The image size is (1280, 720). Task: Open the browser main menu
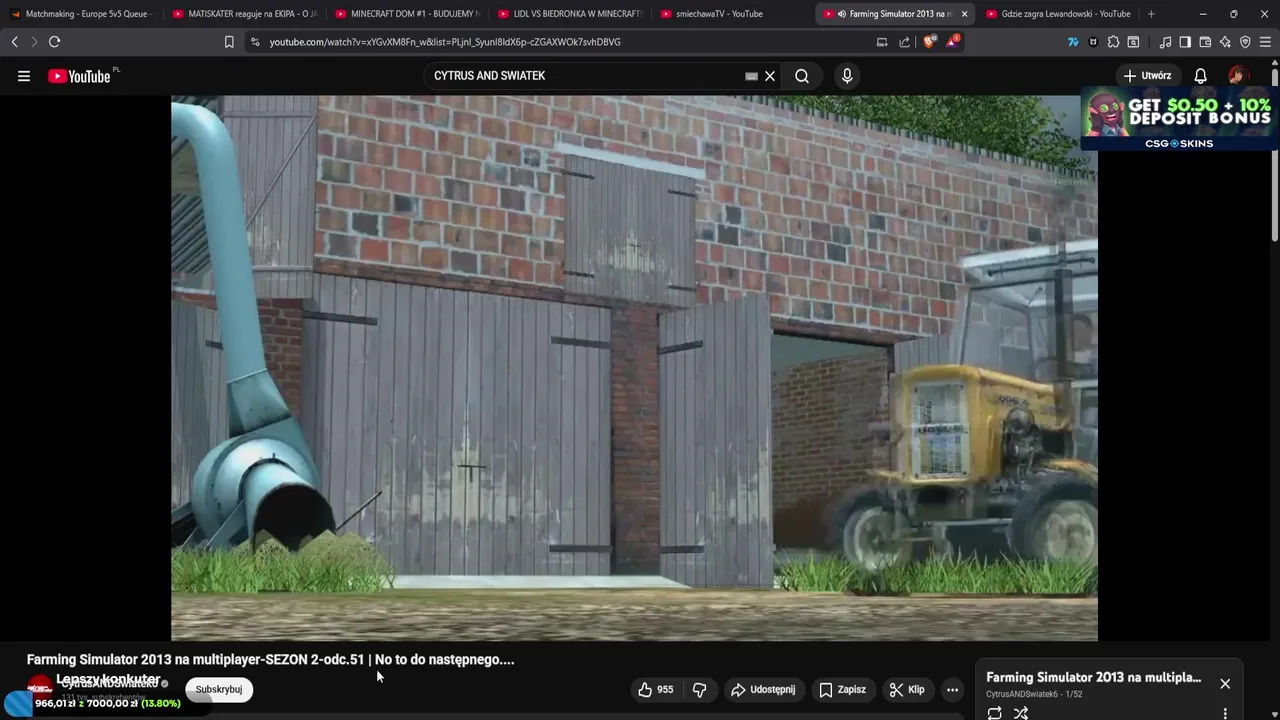1265,42
